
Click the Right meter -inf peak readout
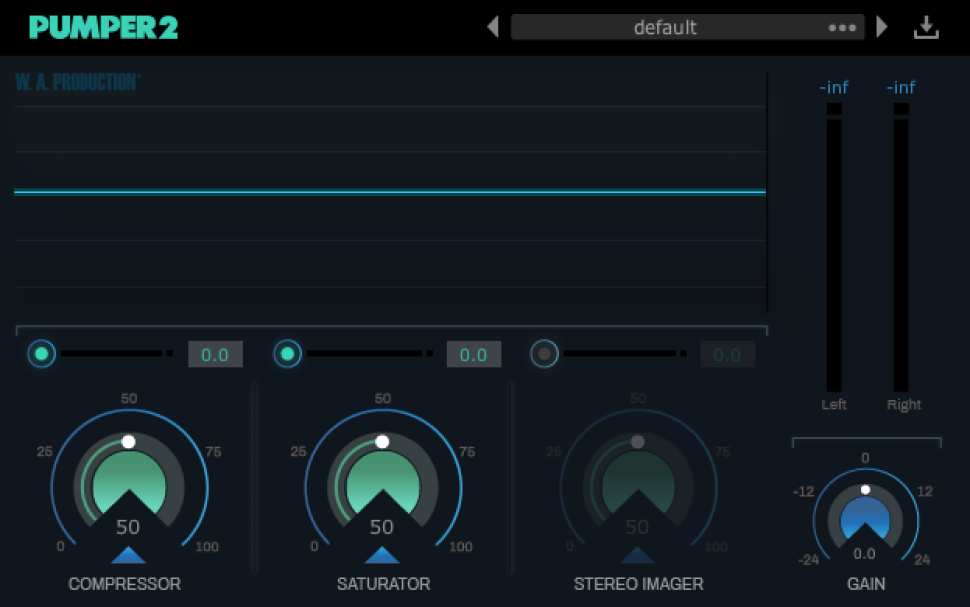coord(901,87)
